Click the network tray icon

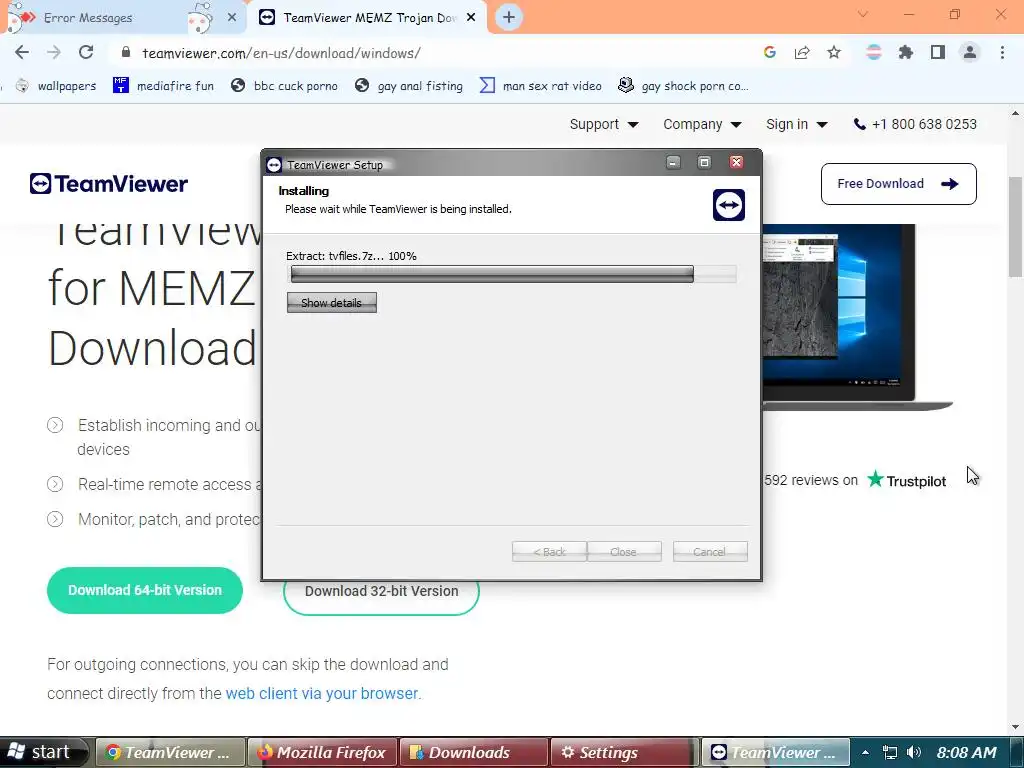tap(889, 752)
